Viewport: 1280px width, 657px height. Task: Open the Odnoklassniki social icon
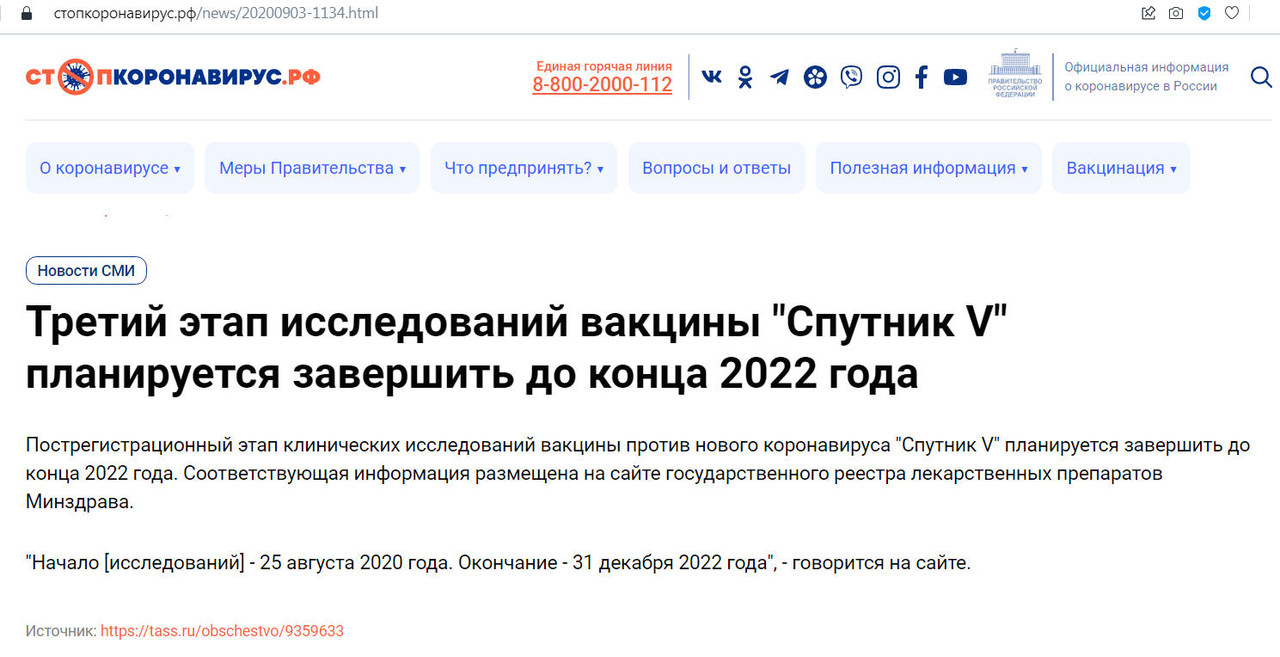tap(745, 77)
